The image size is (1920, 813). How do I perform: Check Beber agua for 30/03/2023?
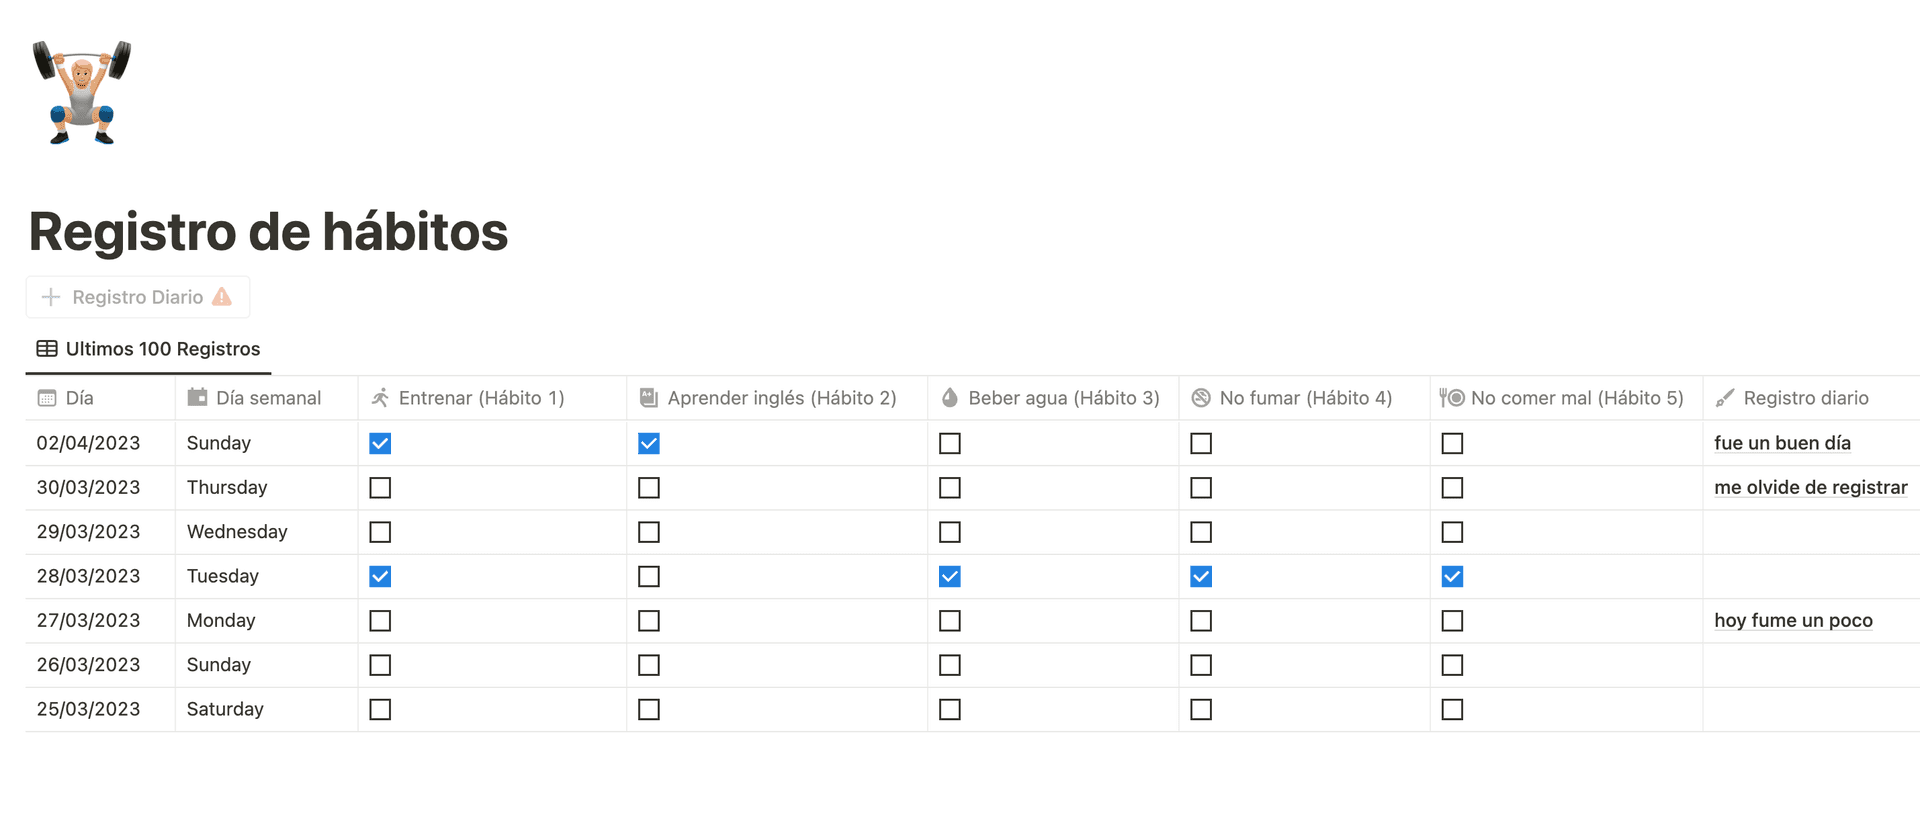950,488
